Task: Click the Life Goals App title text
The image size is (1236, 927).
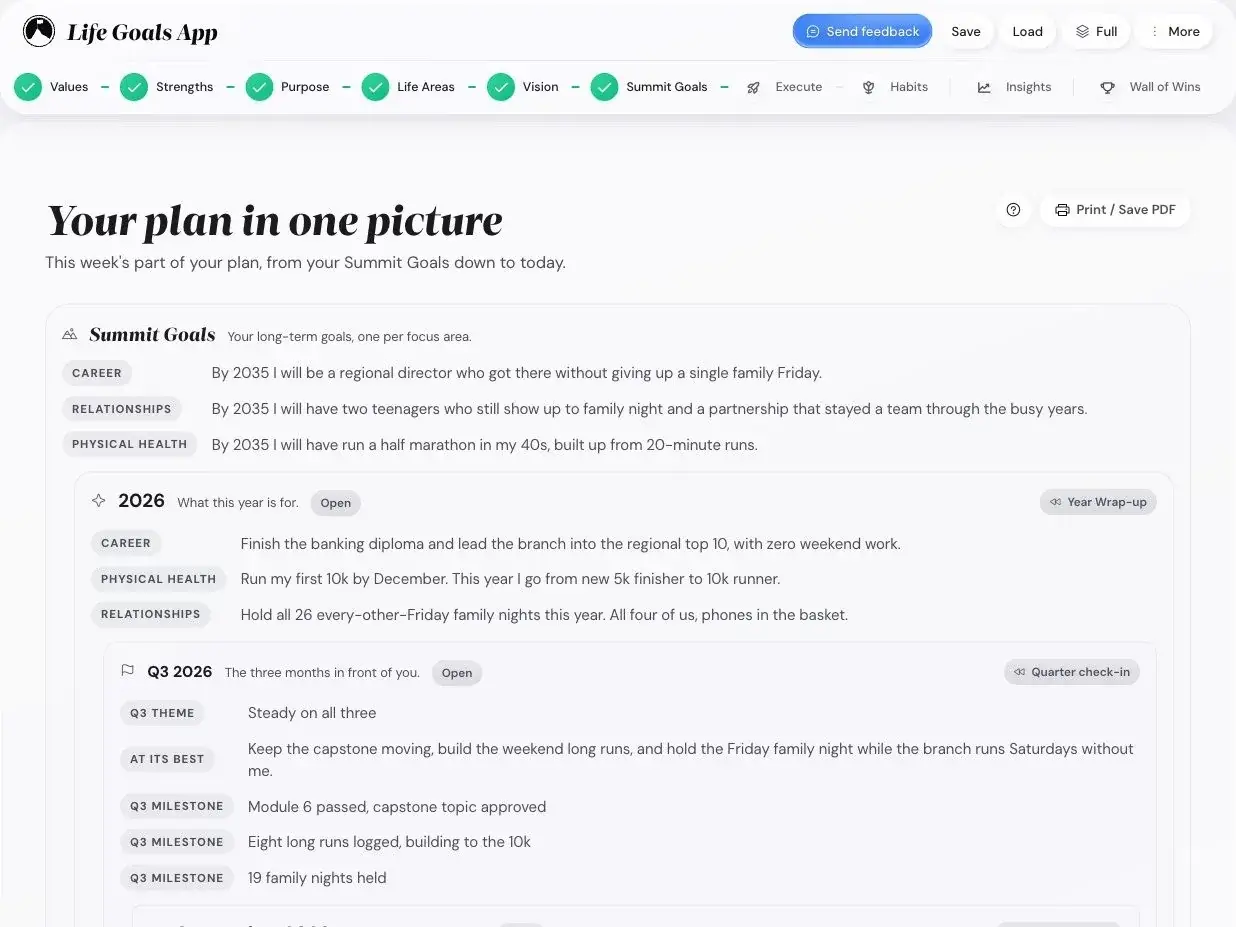Action: [x=142, y=32]
